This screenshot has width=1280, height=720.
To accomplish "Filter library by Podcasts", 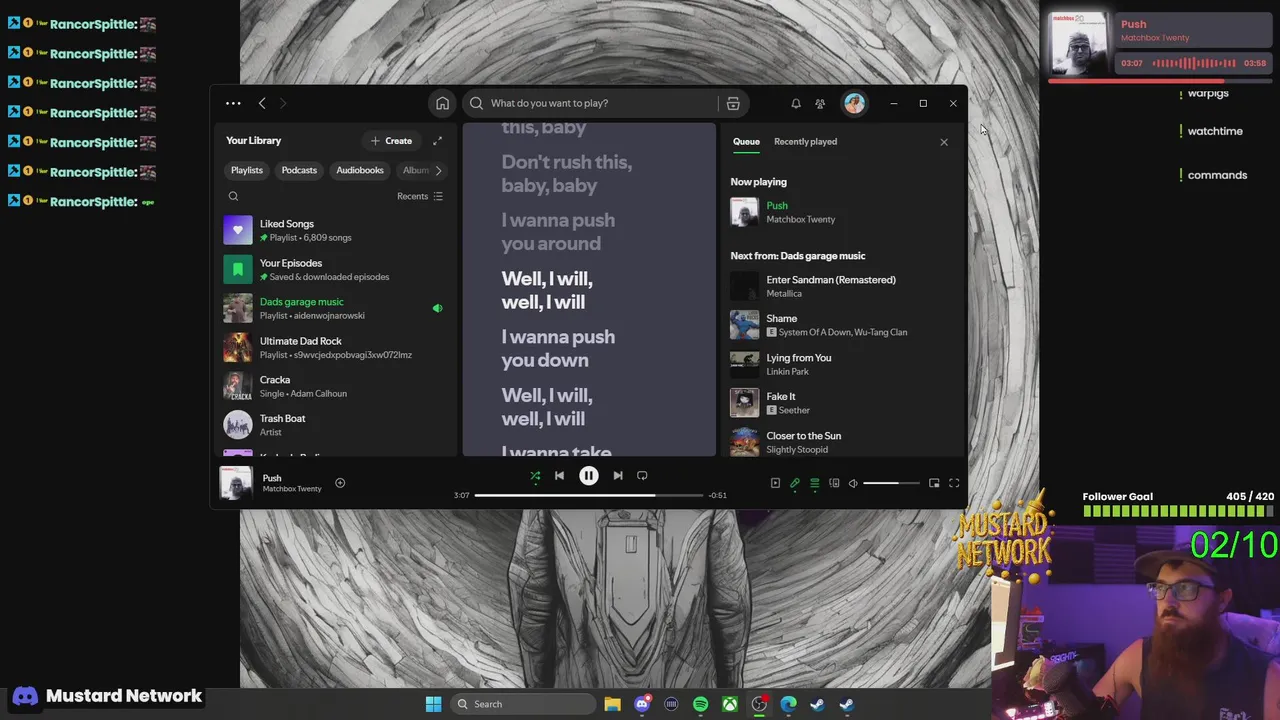I will [x=299, y=170].
